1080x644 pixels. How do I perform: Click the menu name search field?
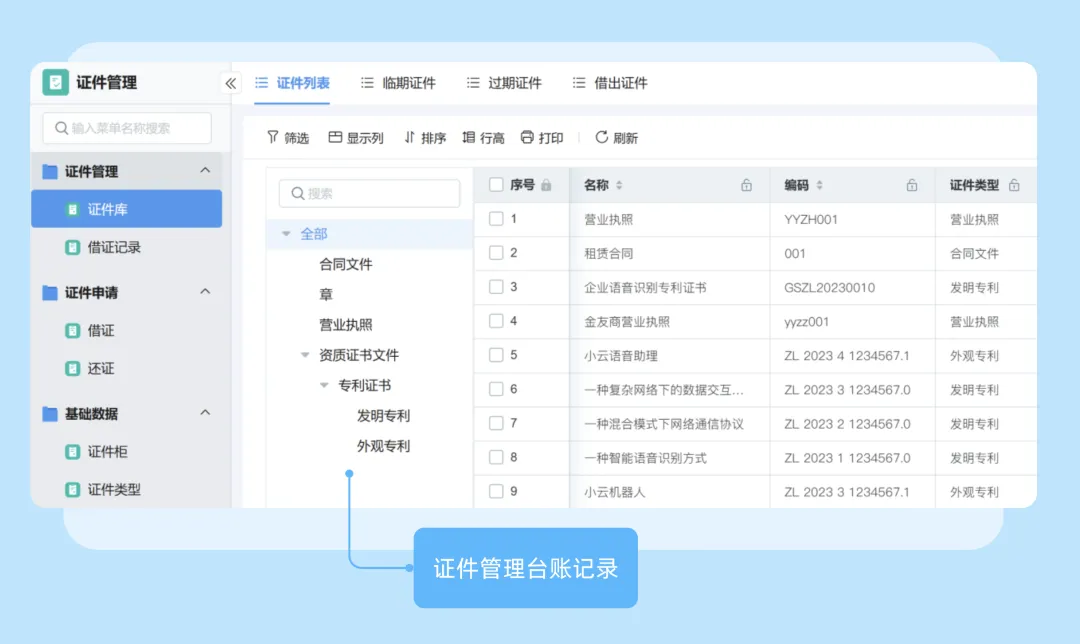tap(127, 128)
